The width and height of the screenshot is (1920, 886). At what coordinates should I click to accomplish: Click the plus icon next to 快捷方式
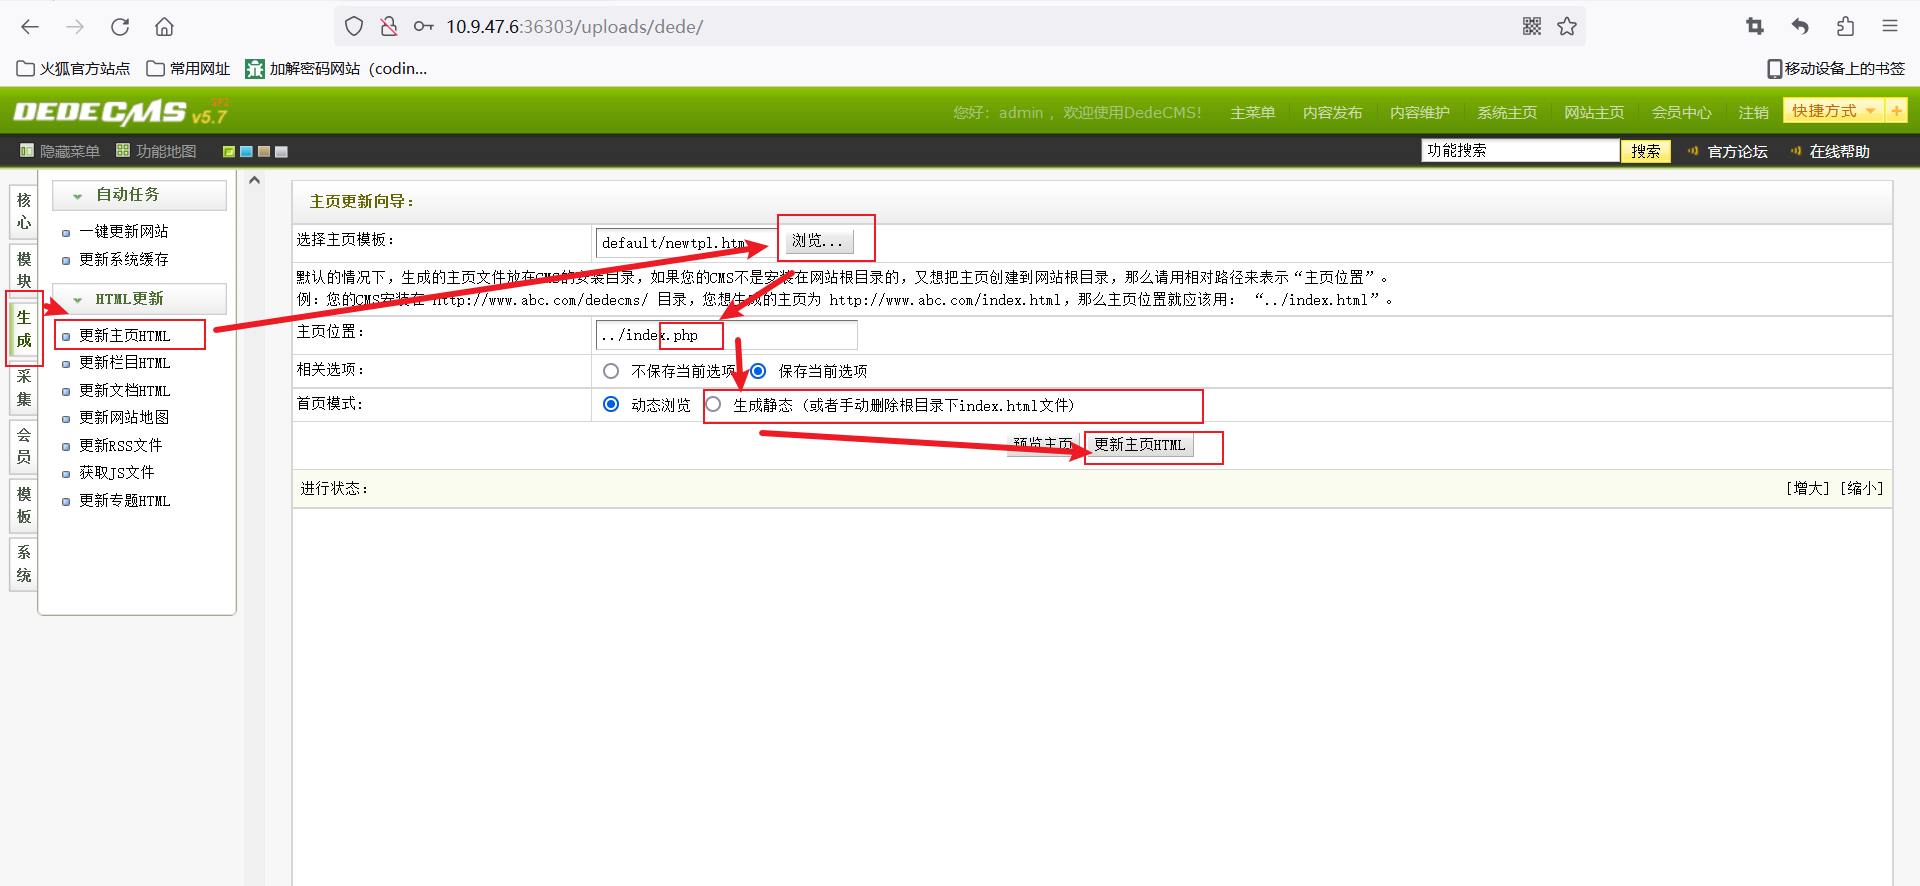pyautogui.click(x=1896, y=111)
